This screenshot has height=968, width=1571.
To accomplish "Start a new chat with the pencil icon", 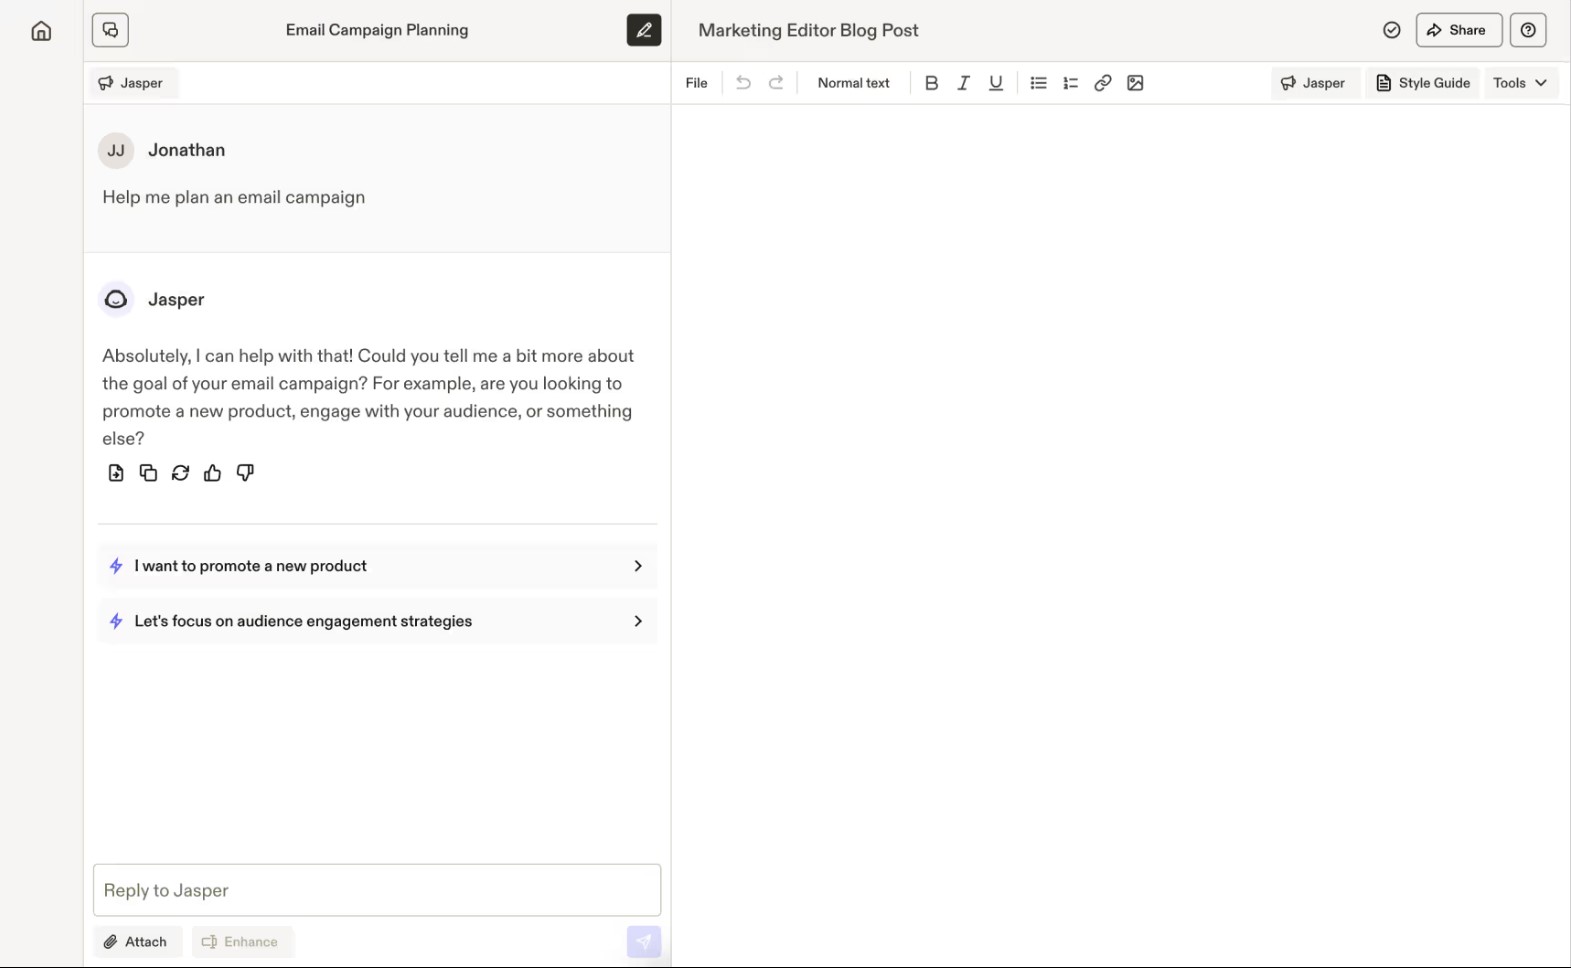I will pyautogui.click(x=644, y=30).
